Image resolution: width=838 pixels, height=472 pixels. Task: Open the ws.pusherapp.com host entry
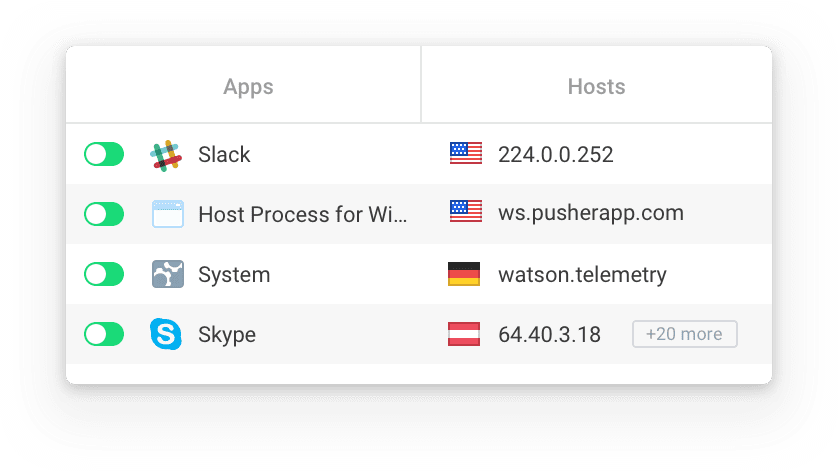590,213
